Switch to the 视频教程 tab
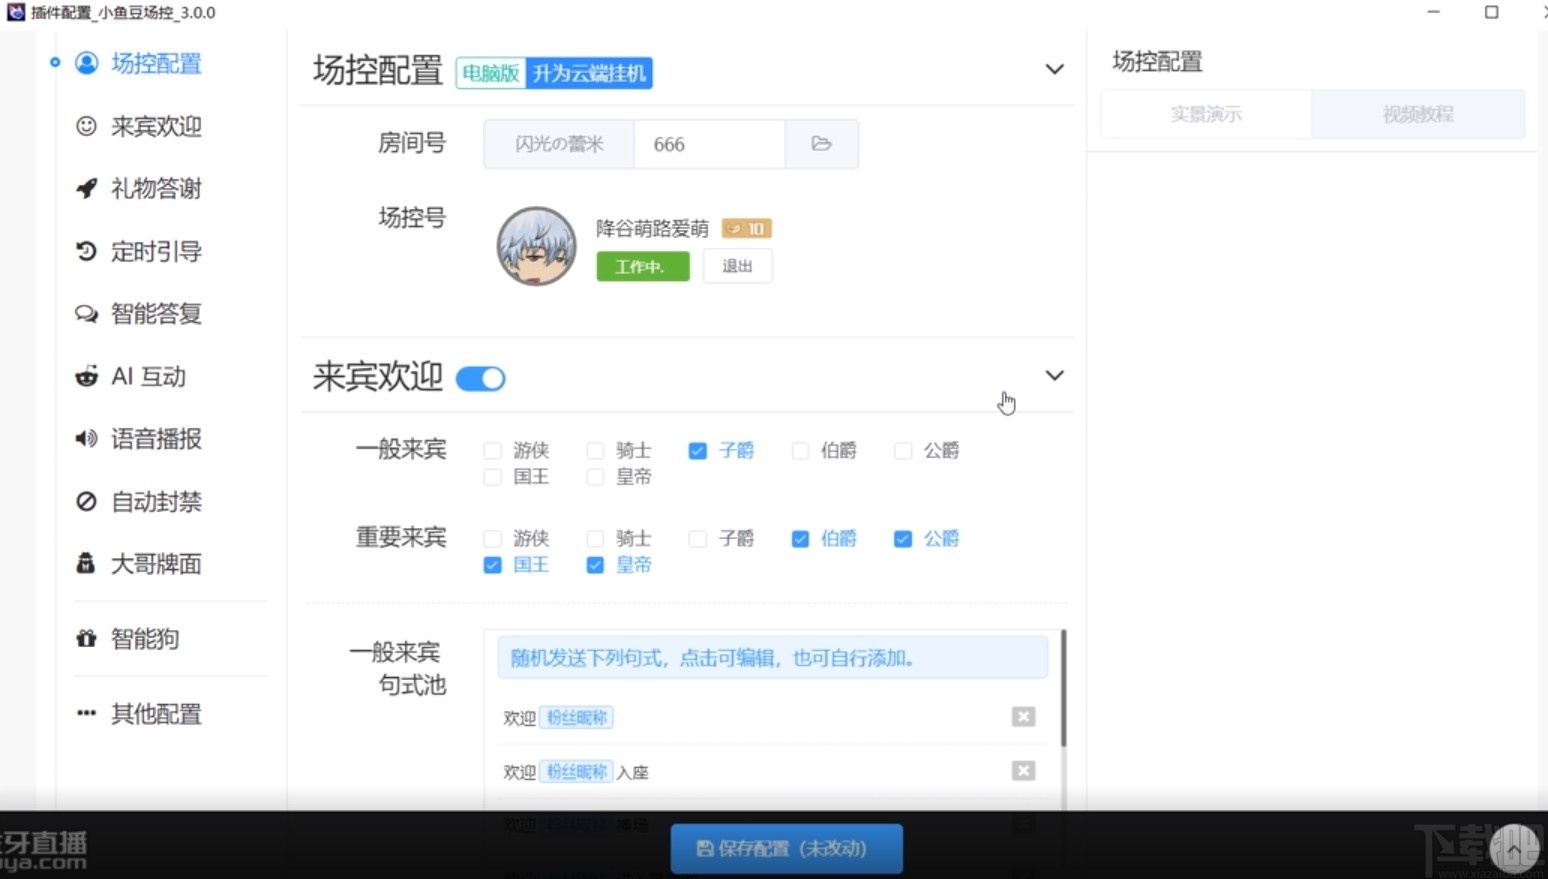This screenshot has height=879, width=1548. click(1417, 114)
